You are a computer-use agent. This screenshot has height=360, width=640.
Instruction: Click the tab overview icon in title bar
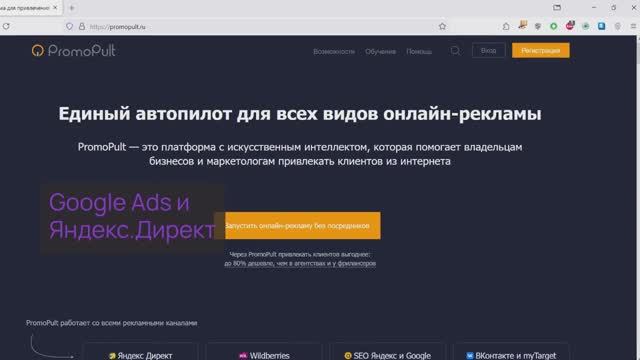coord(557,7)
